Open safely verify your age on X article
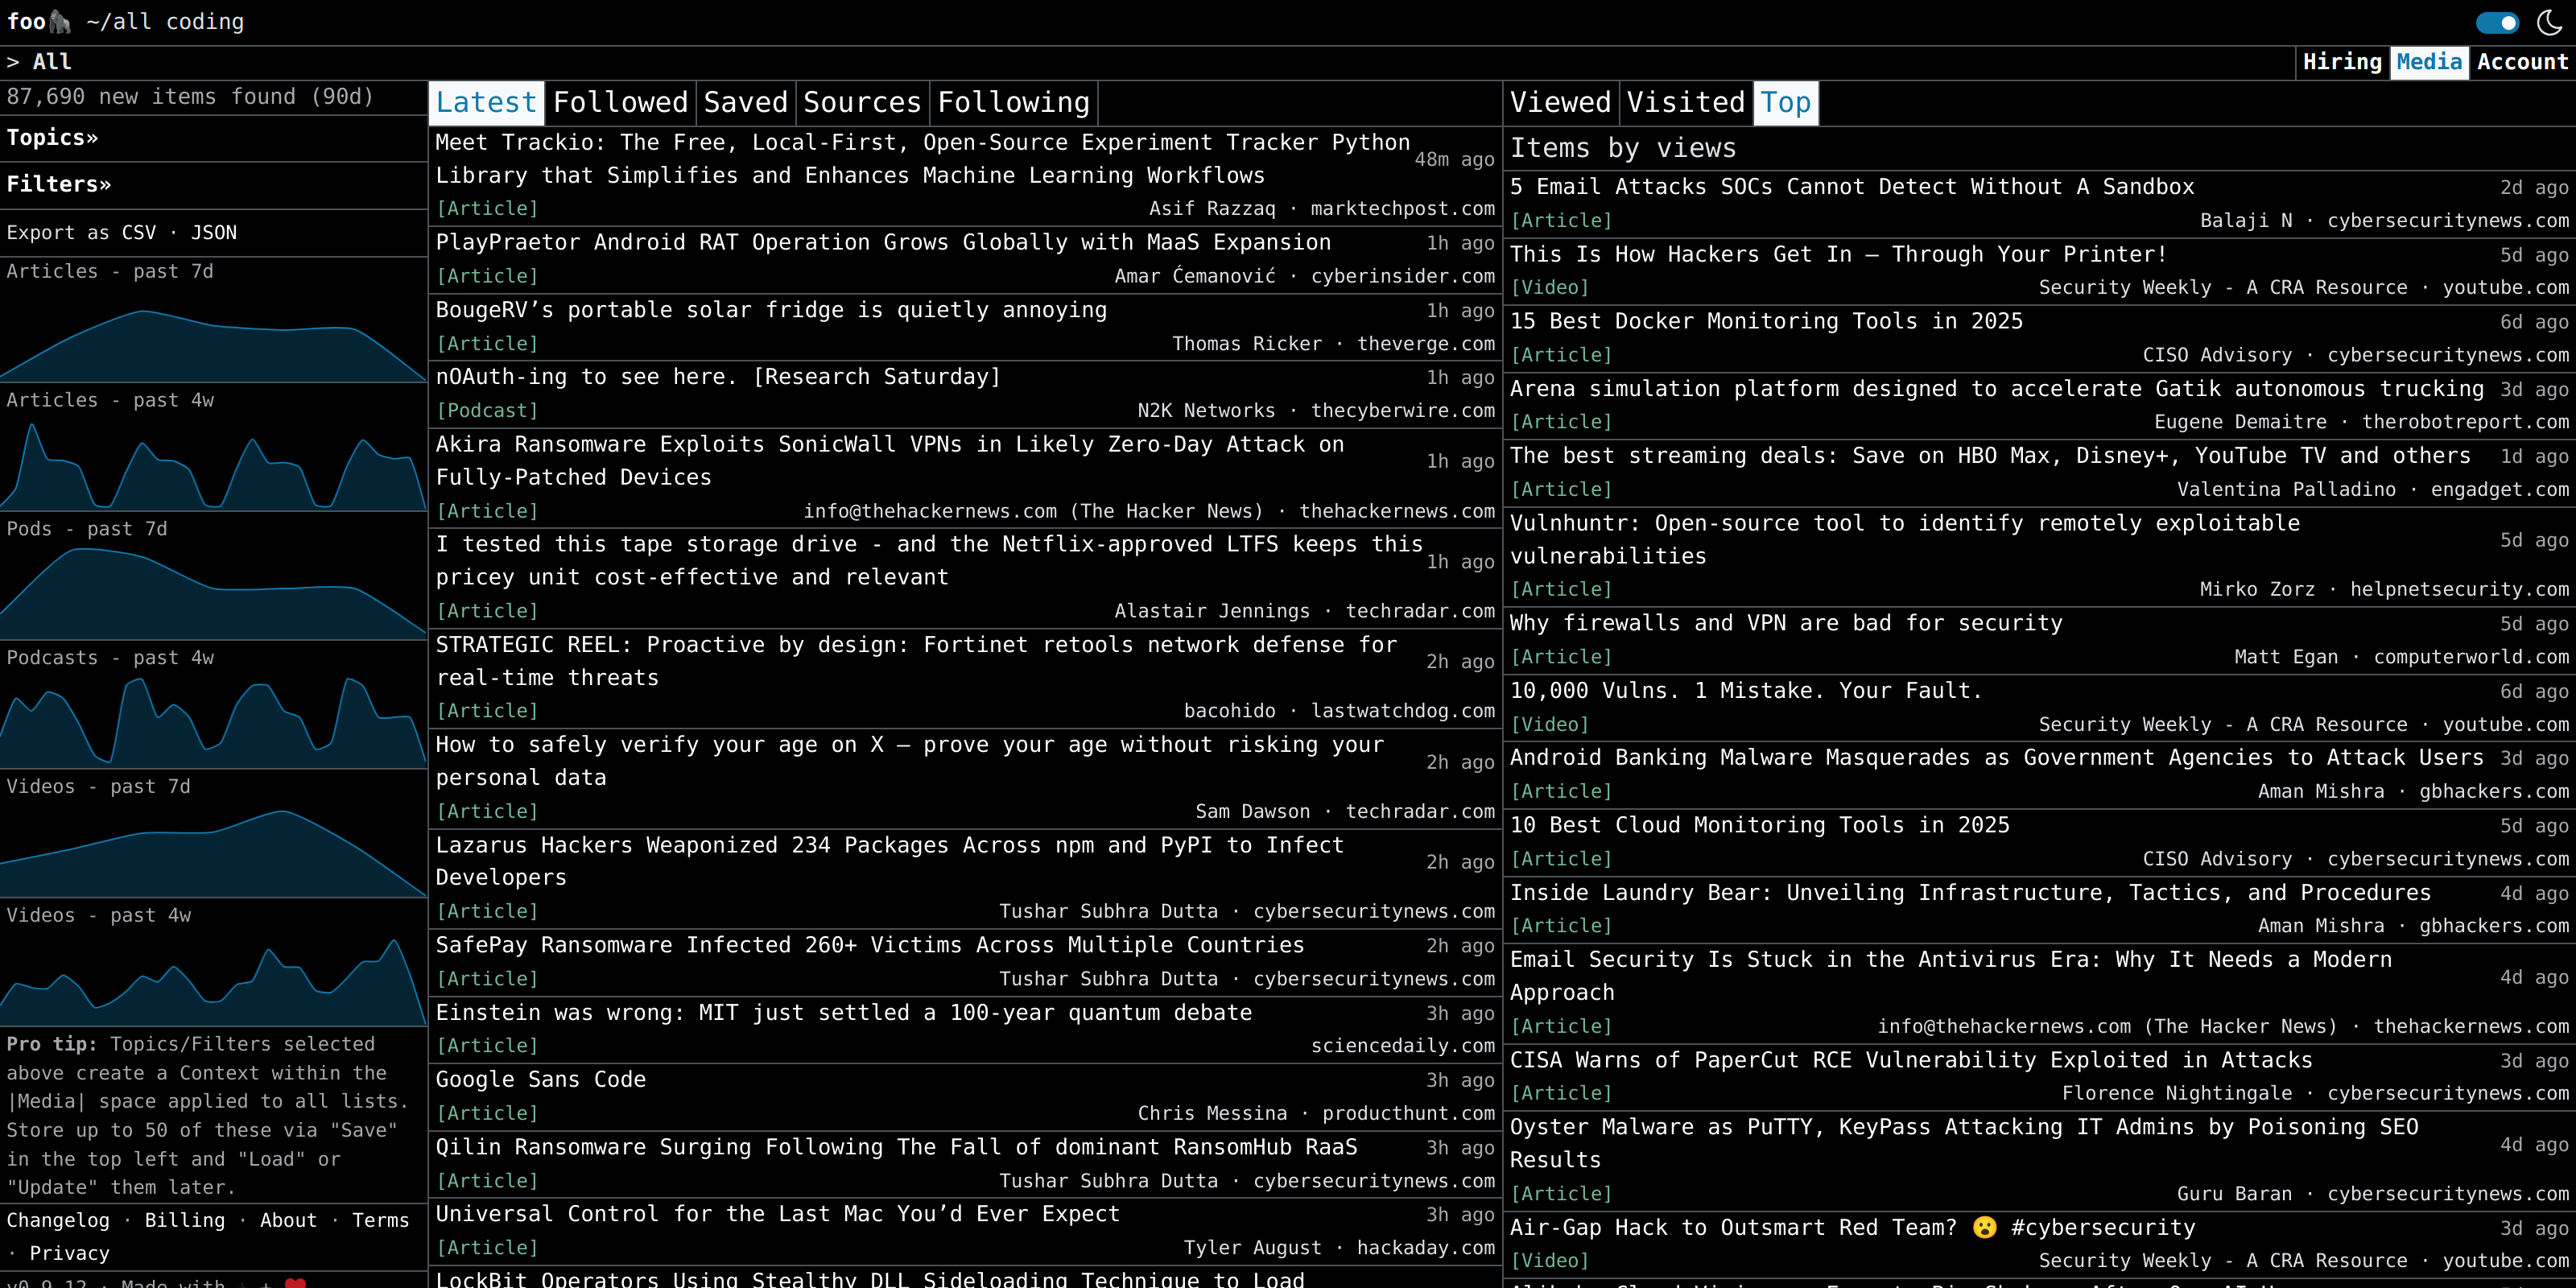Viewport: 2576px width, 1288px height. click(x=910, y=761)
